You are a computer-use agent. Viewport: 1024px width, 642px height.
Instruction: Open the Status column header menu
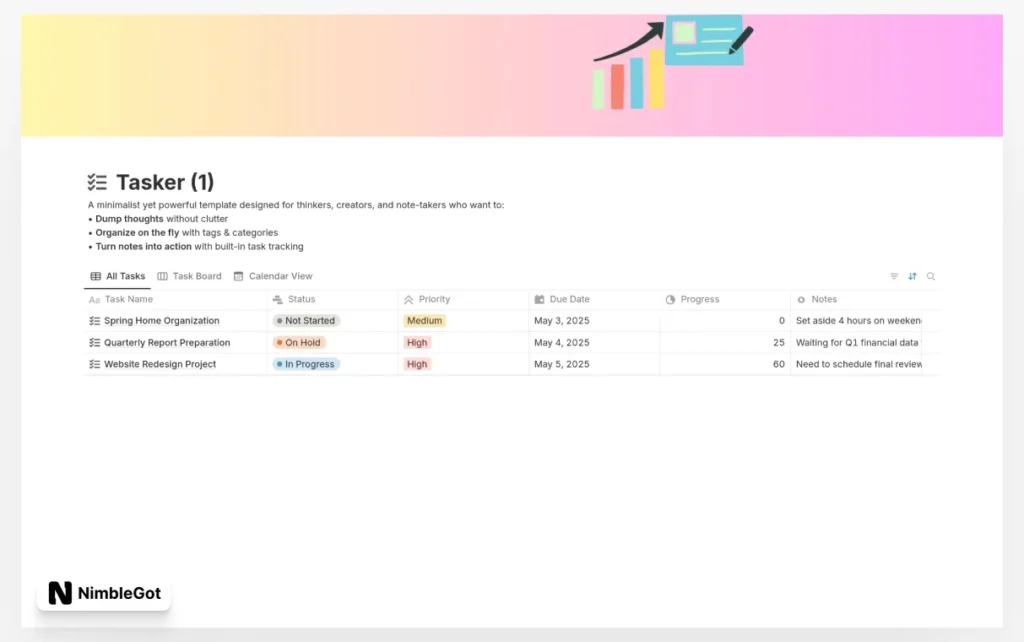pyautogui.click(x=332, y=299)
